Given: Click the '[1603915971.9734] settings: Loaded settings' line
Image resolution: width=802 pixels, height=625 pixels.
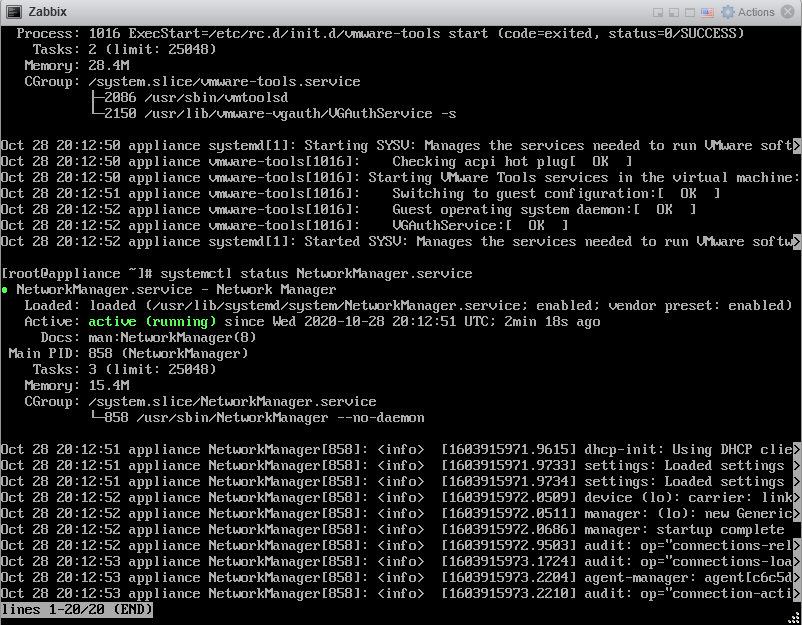Looking at the screenshot, I should tap(400, 482).
